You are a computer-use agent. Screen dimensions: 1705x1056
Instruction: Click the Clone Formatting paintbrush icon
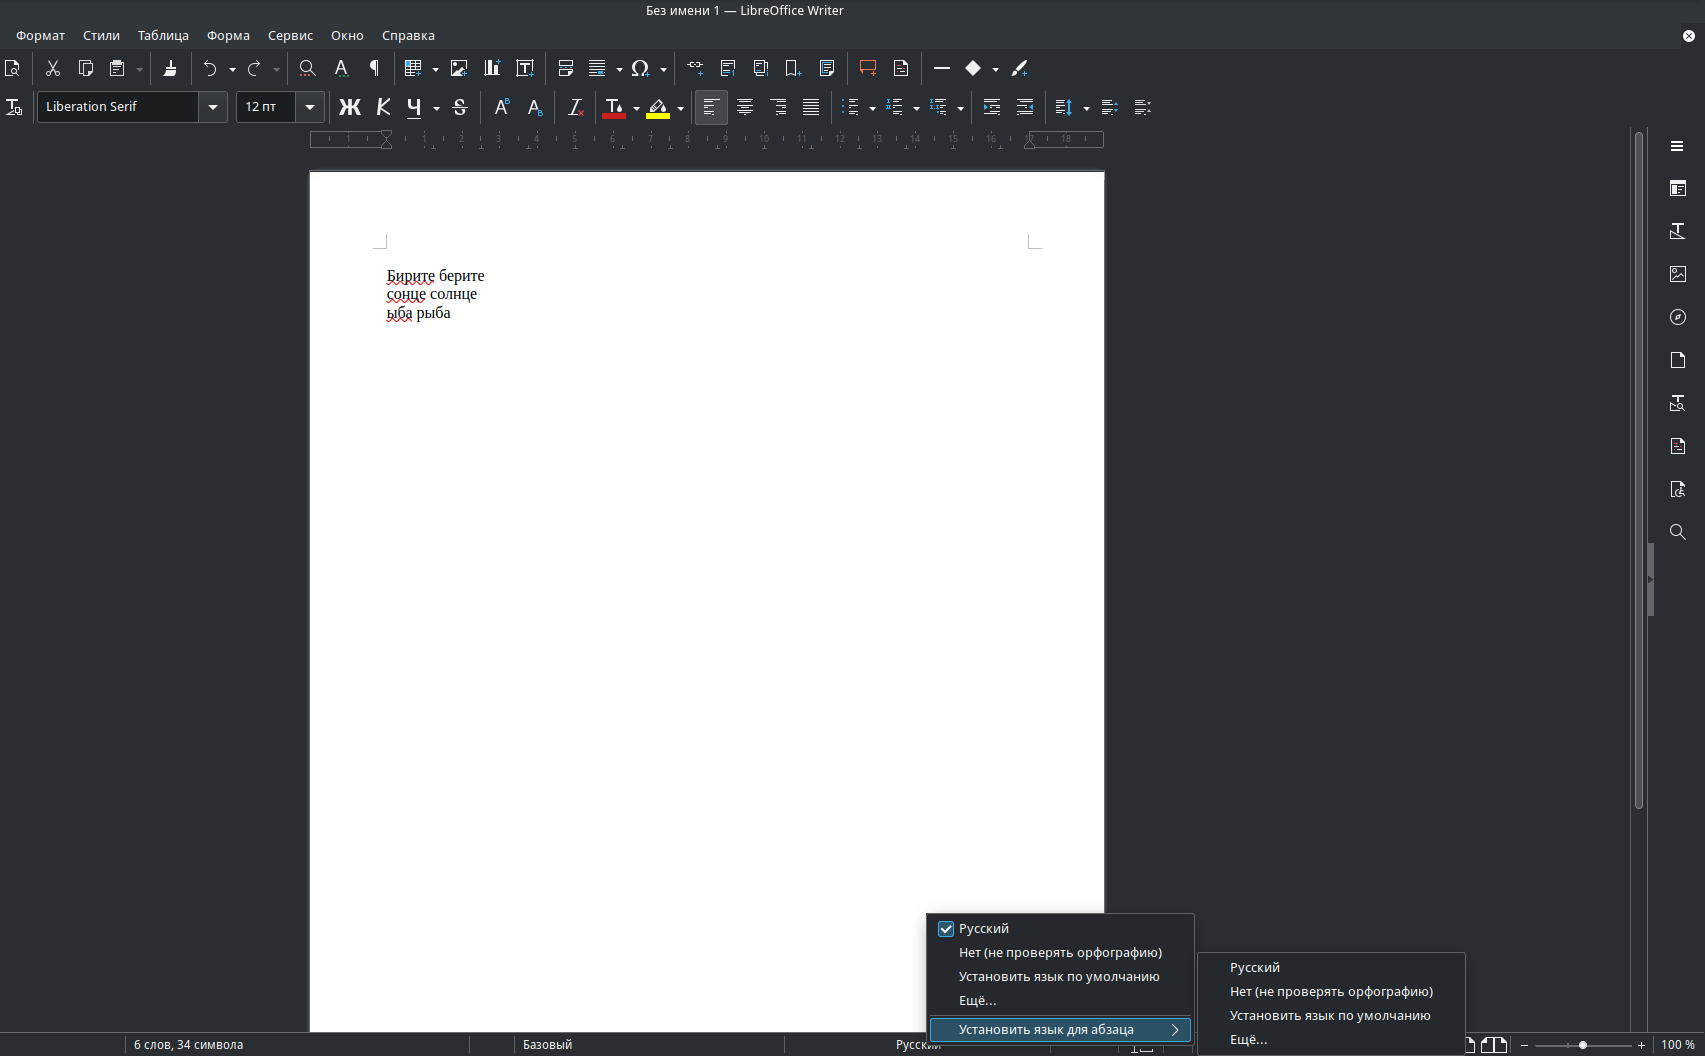tap(170, 68)
